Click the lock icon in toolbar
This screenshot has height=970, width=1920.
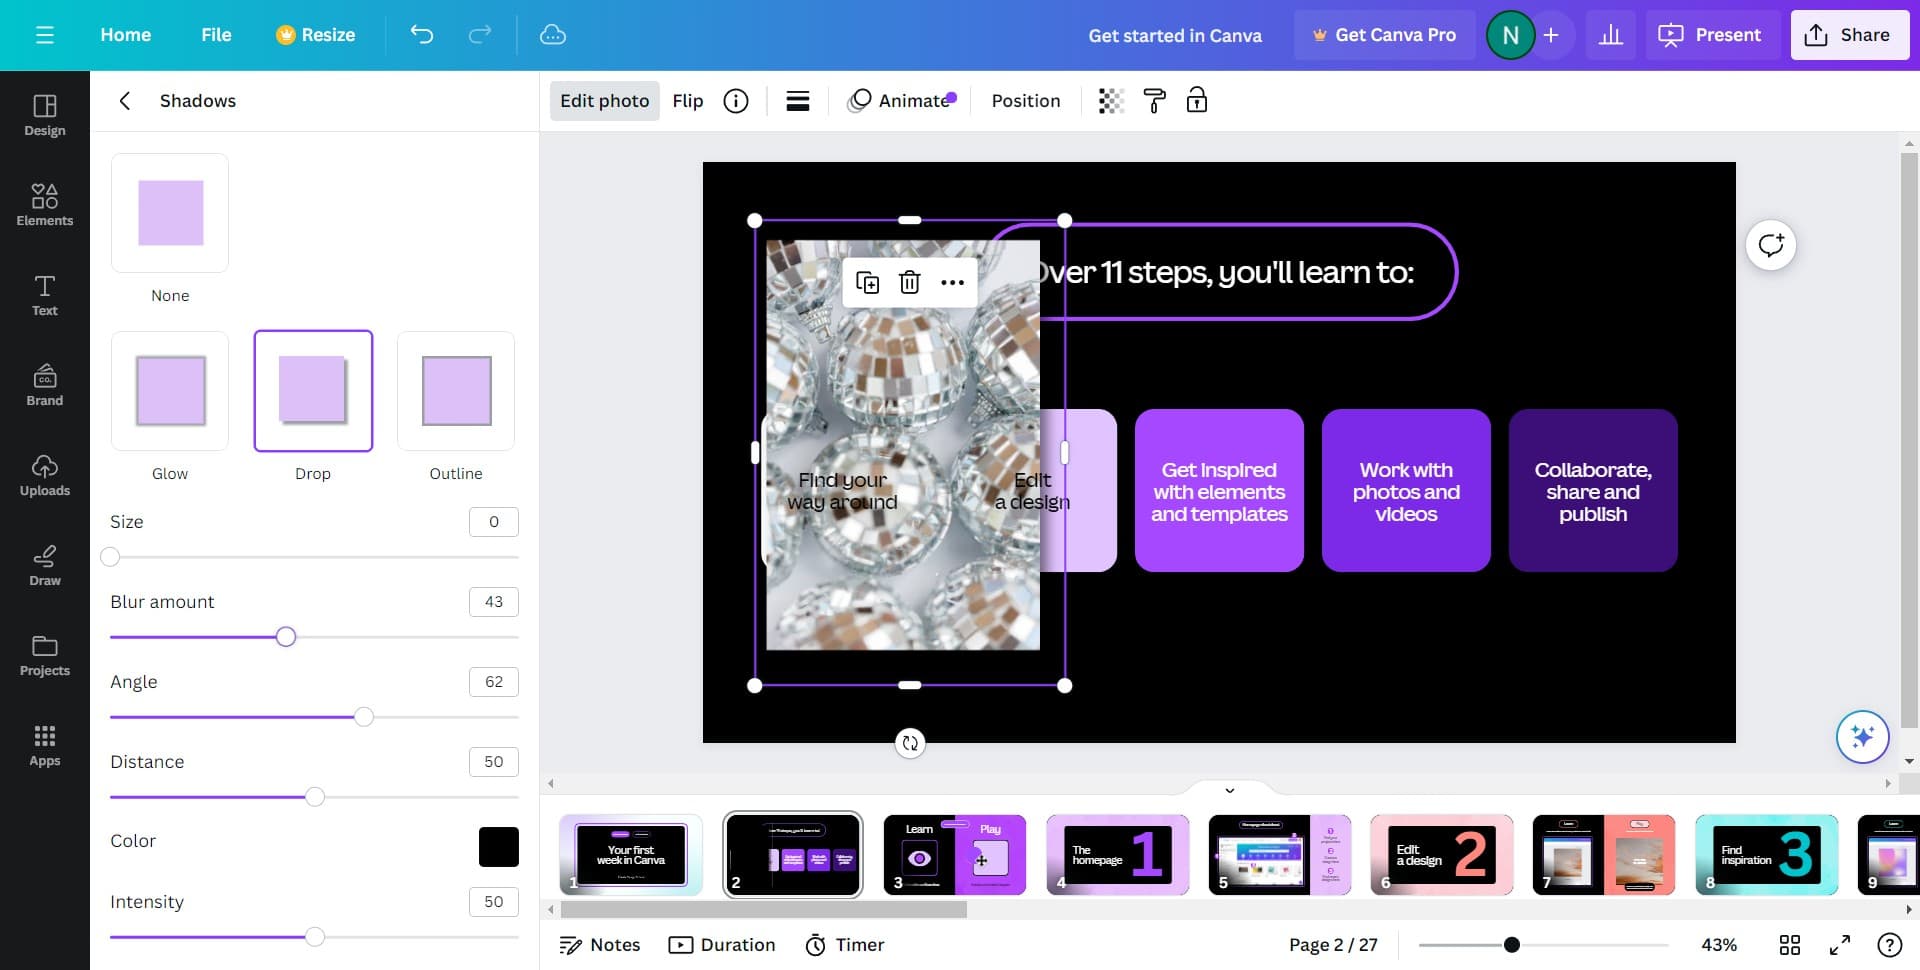point(1197,101)
